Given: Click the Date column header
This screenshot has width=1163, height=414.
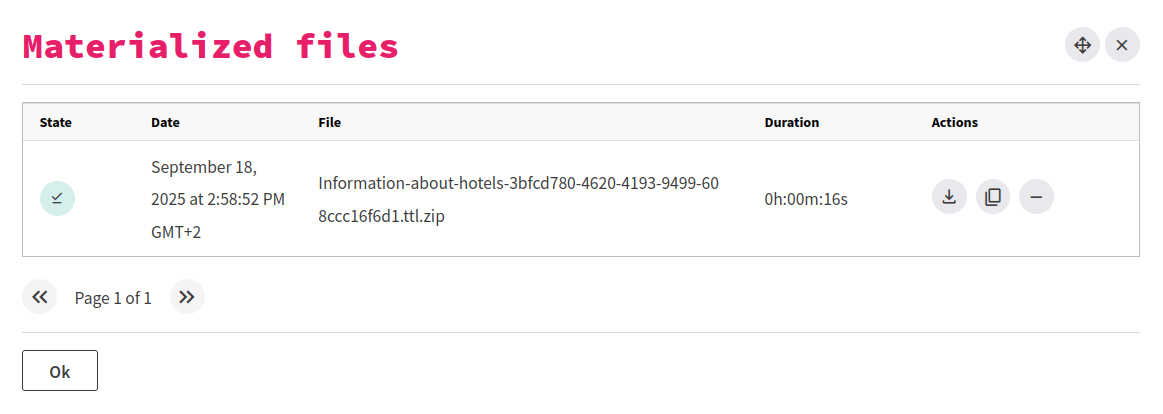Looking at the screenshot, I should [165, 123].
